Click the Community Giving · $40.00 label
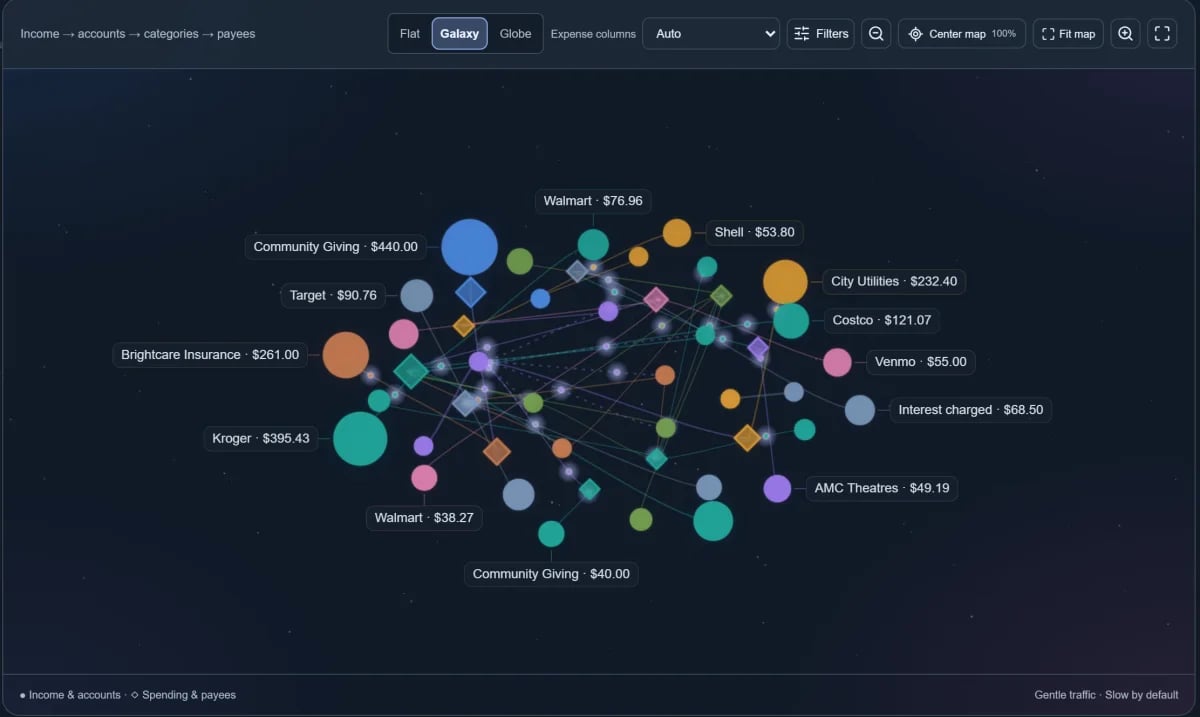The width and height of the screenshot is (1200, 717). pos(551,574)
